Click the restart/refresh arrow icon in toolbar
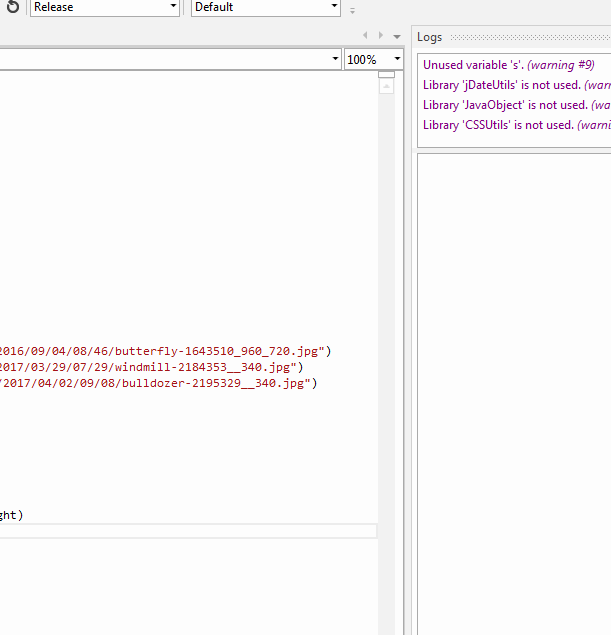Viewport: 611px width, 635px height. pos(13,6)
